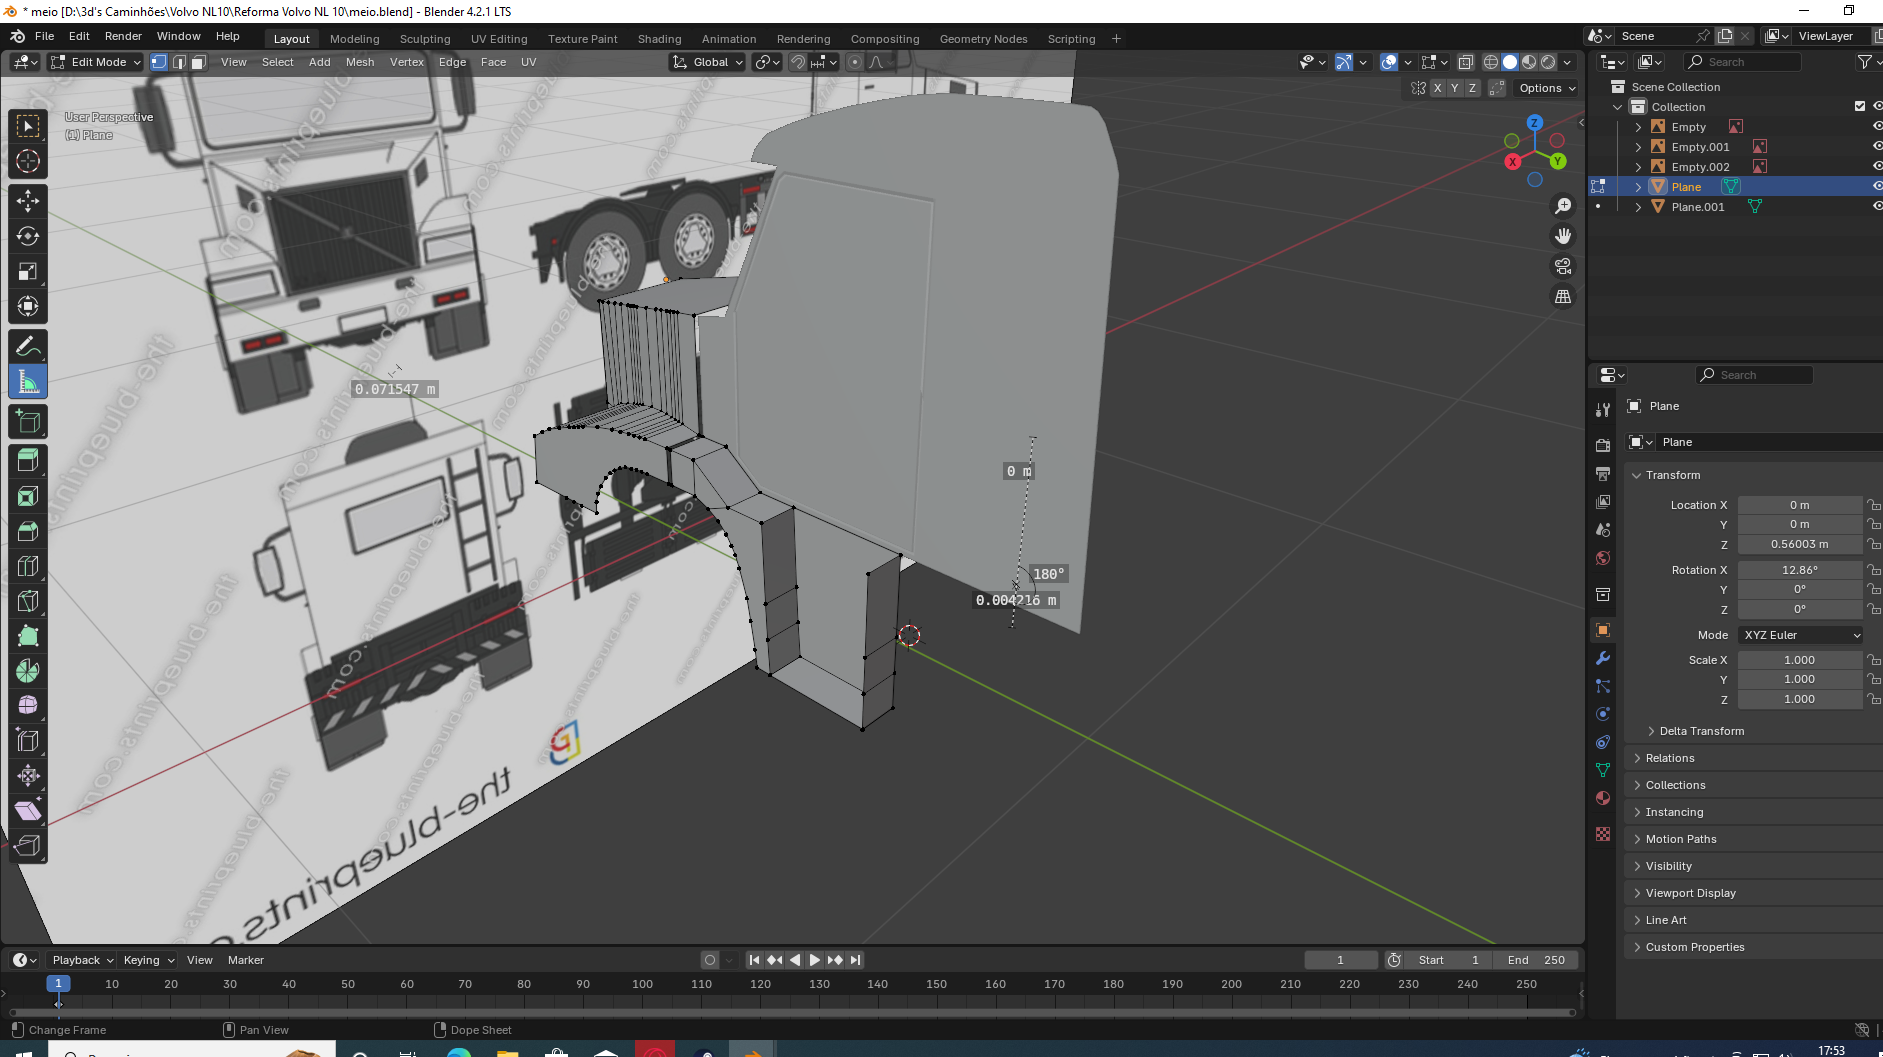Click the Rotation X value field

coord(1798,570)
